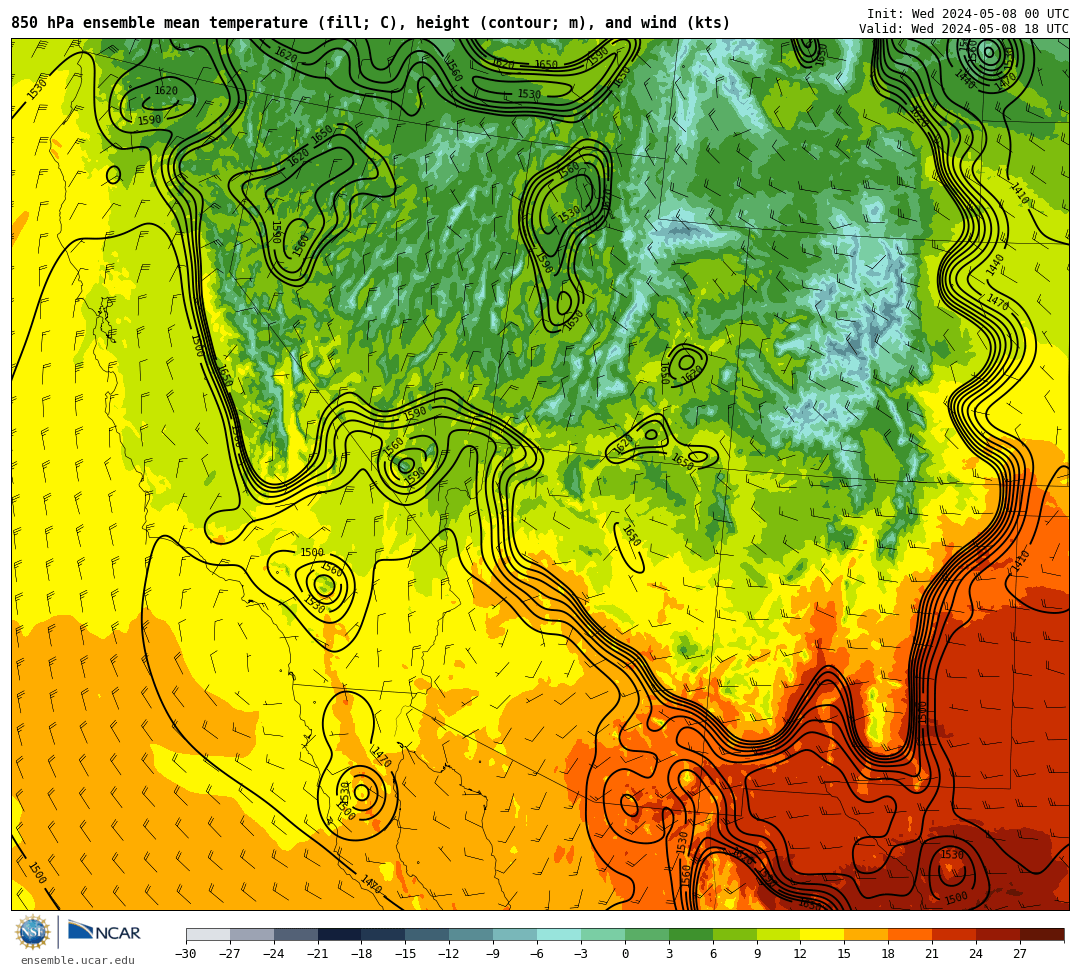Click the −9 colorbar tick label
This screenshot has height=973, width=1080.
tap(493, 954)
